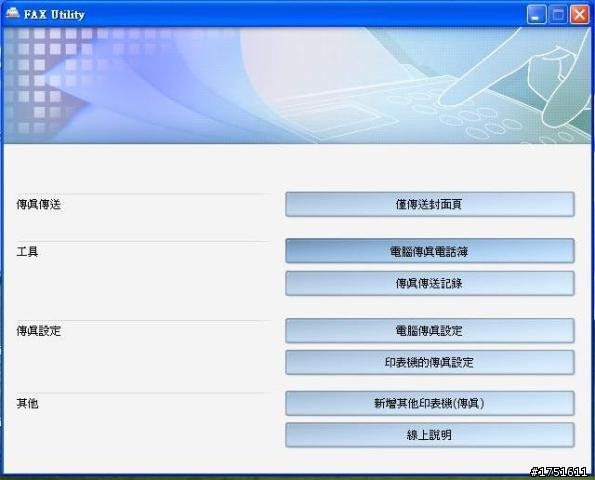Open 印表機的傳真設定
Viewport: 595px width, 480px height.
430,362
